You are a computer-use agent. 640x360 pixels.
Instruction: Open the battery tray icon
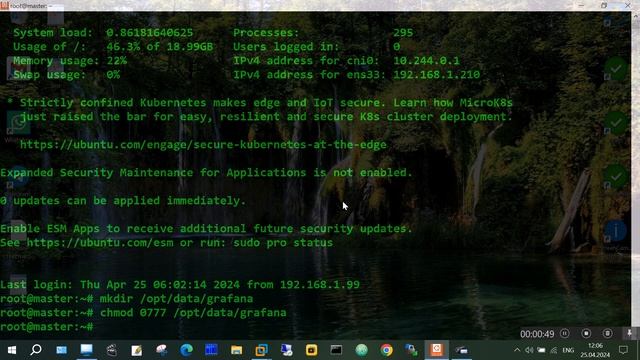541,350
